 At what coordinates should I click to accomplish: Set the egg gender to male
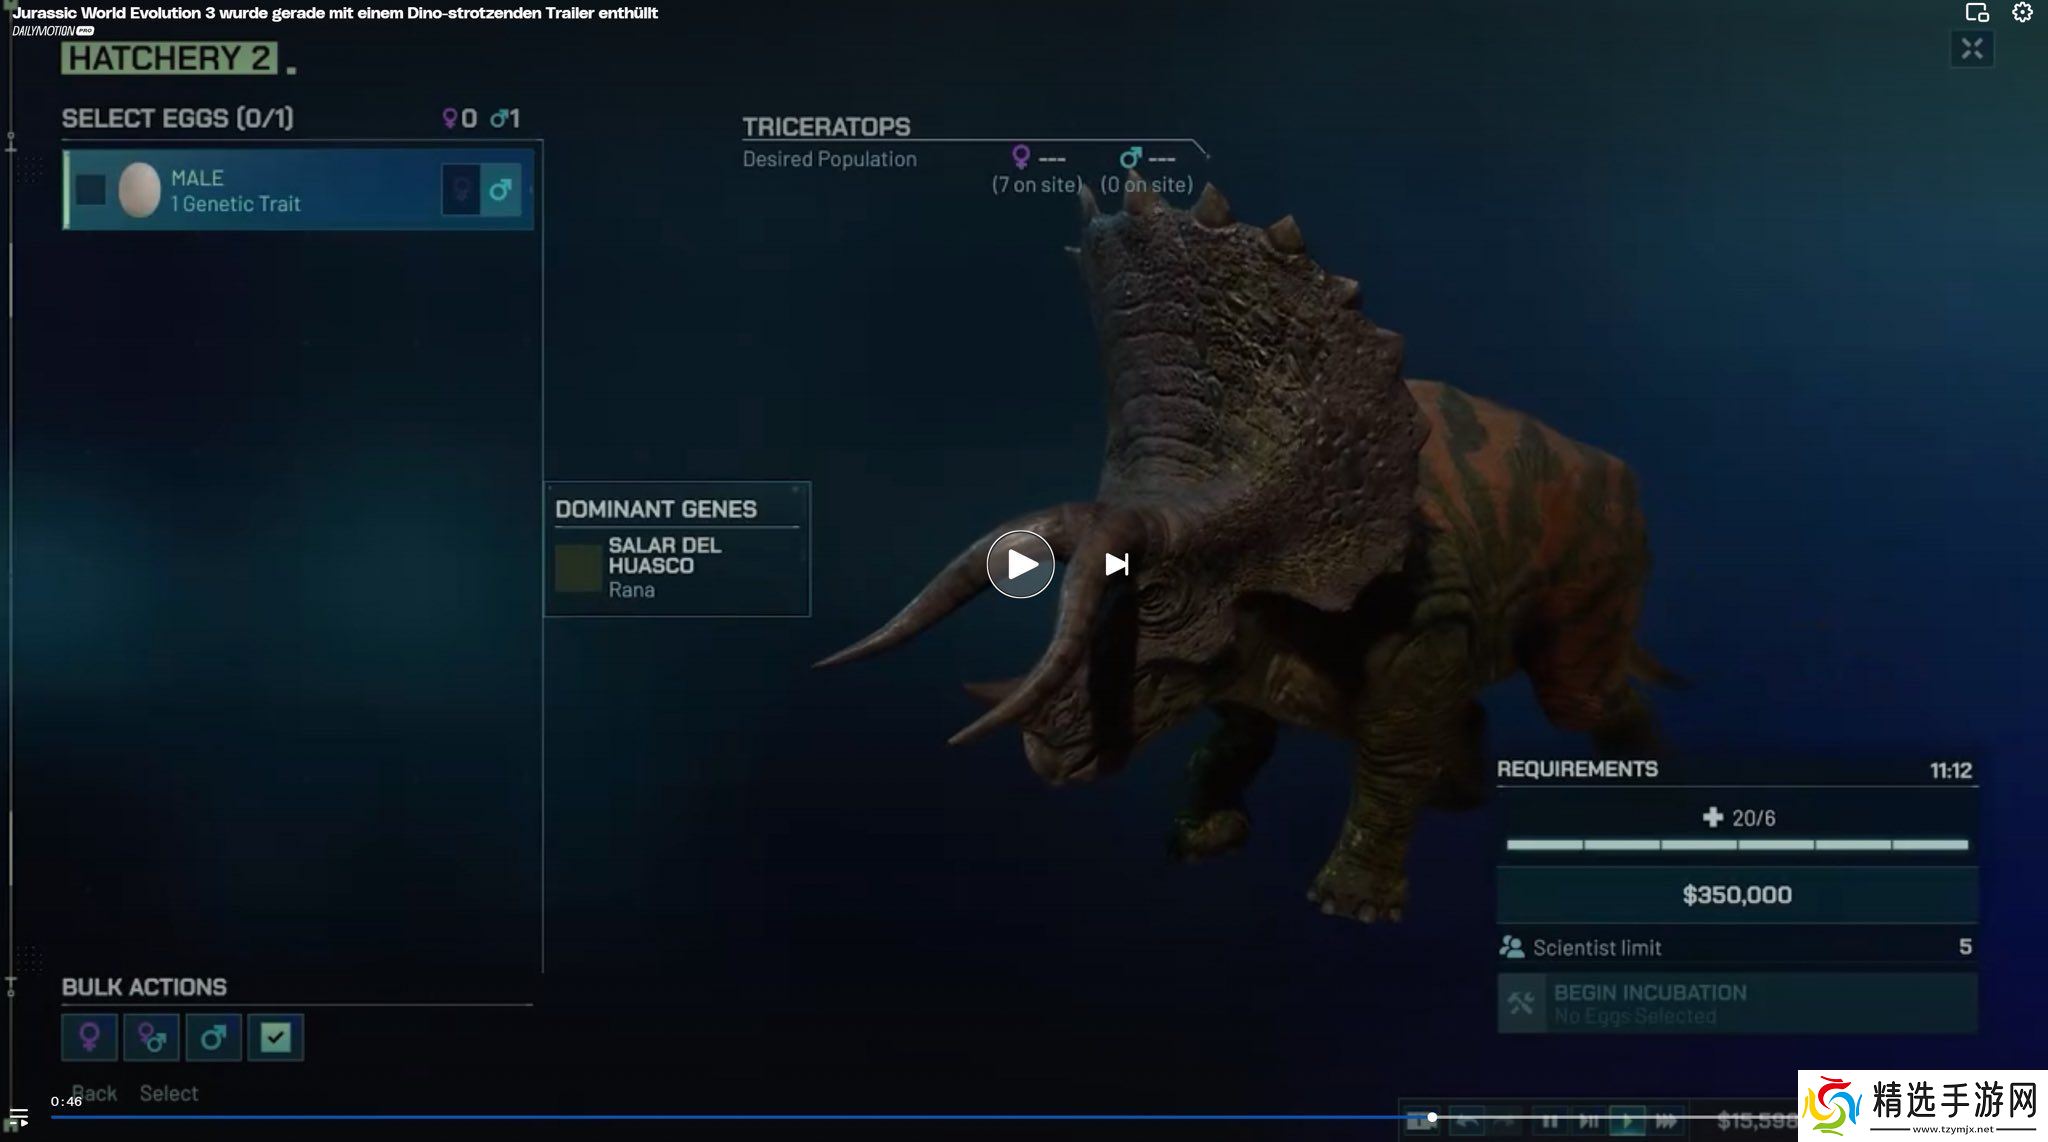pos(500,189)
